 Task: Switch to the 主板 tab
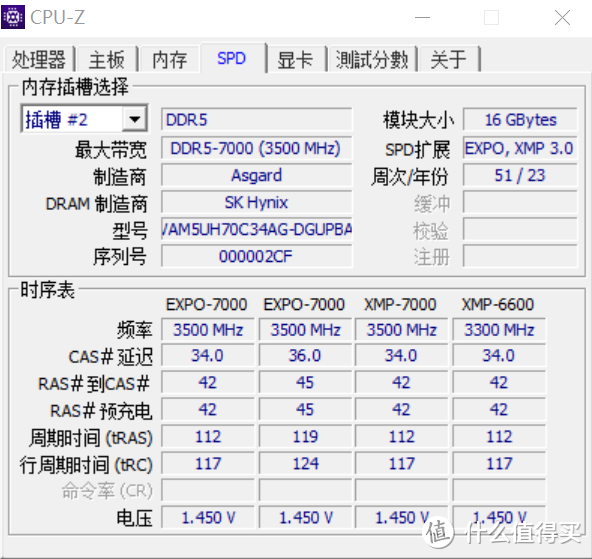pos(107,59)
